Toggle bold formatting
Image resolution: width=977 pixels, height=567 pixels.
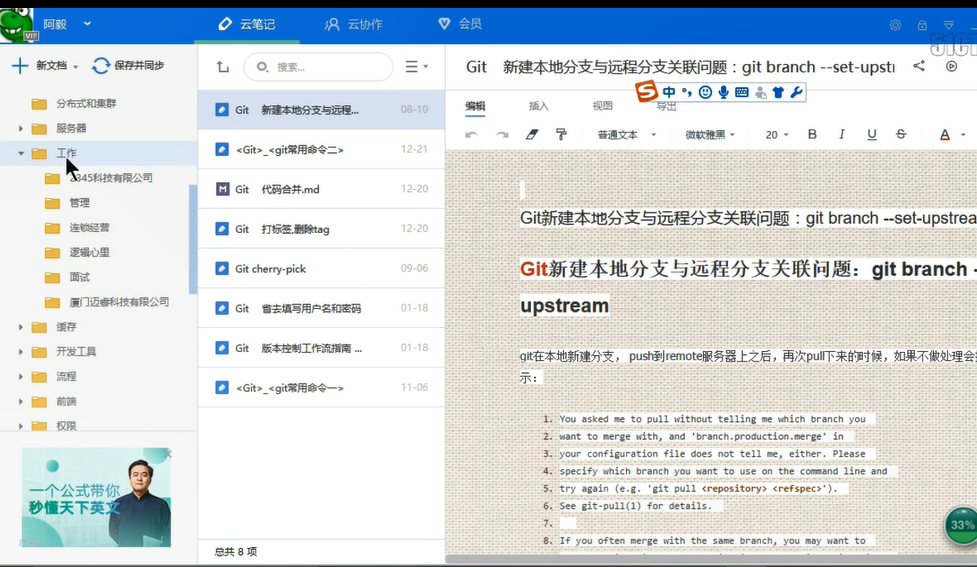click(812, 134)
